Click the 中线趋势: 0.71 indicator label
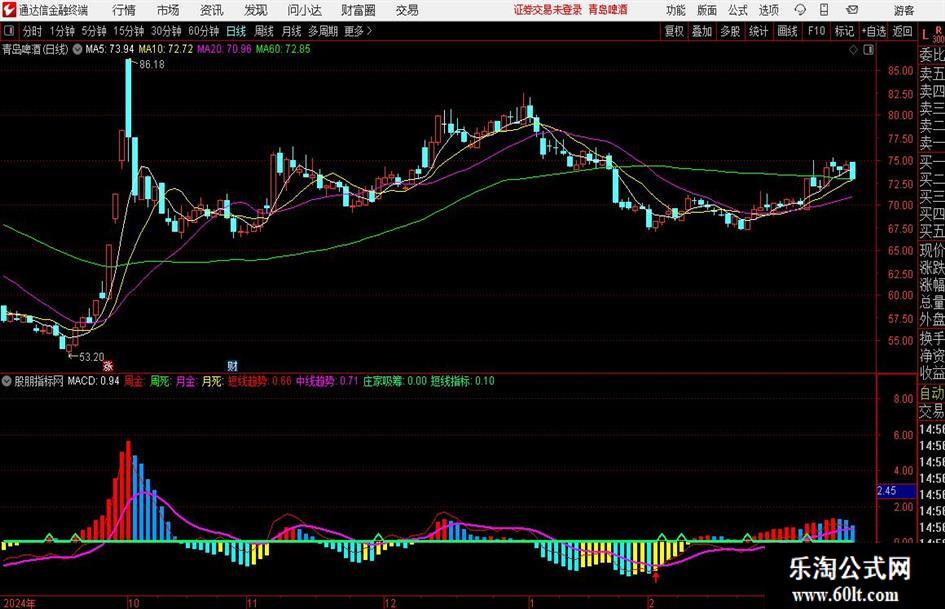 [x=327, y=381]
